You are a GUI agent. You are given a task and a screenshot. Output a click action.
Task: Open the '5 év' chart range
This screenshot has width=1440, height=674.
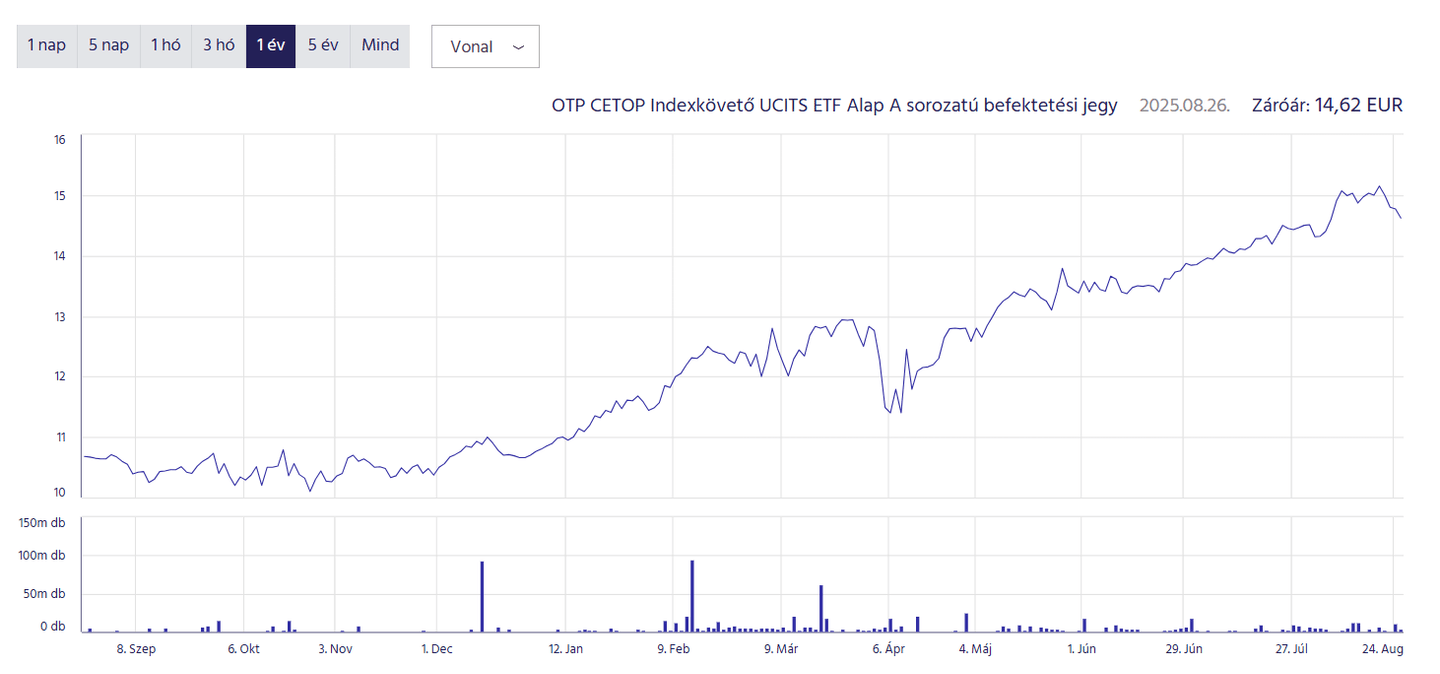tap(322, 45)
